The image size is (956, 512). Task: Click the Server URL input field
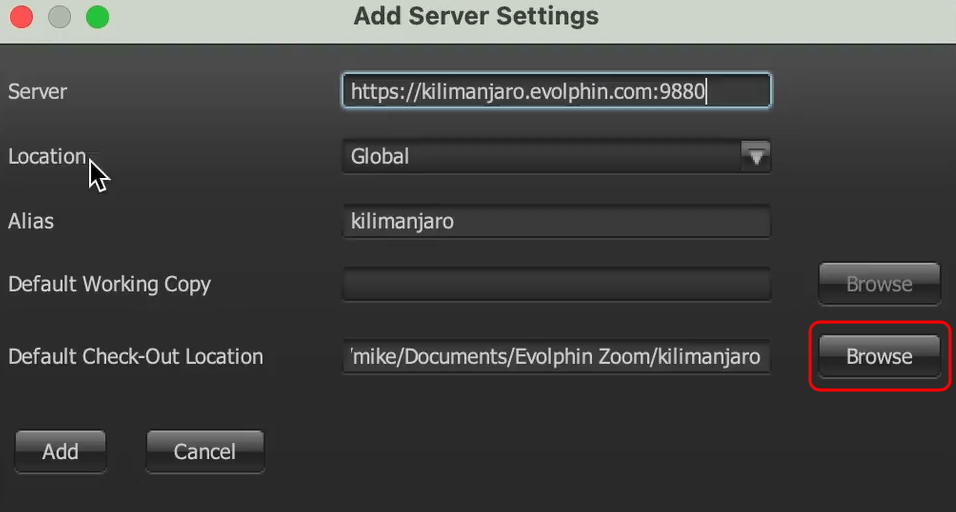coord(557,91)
